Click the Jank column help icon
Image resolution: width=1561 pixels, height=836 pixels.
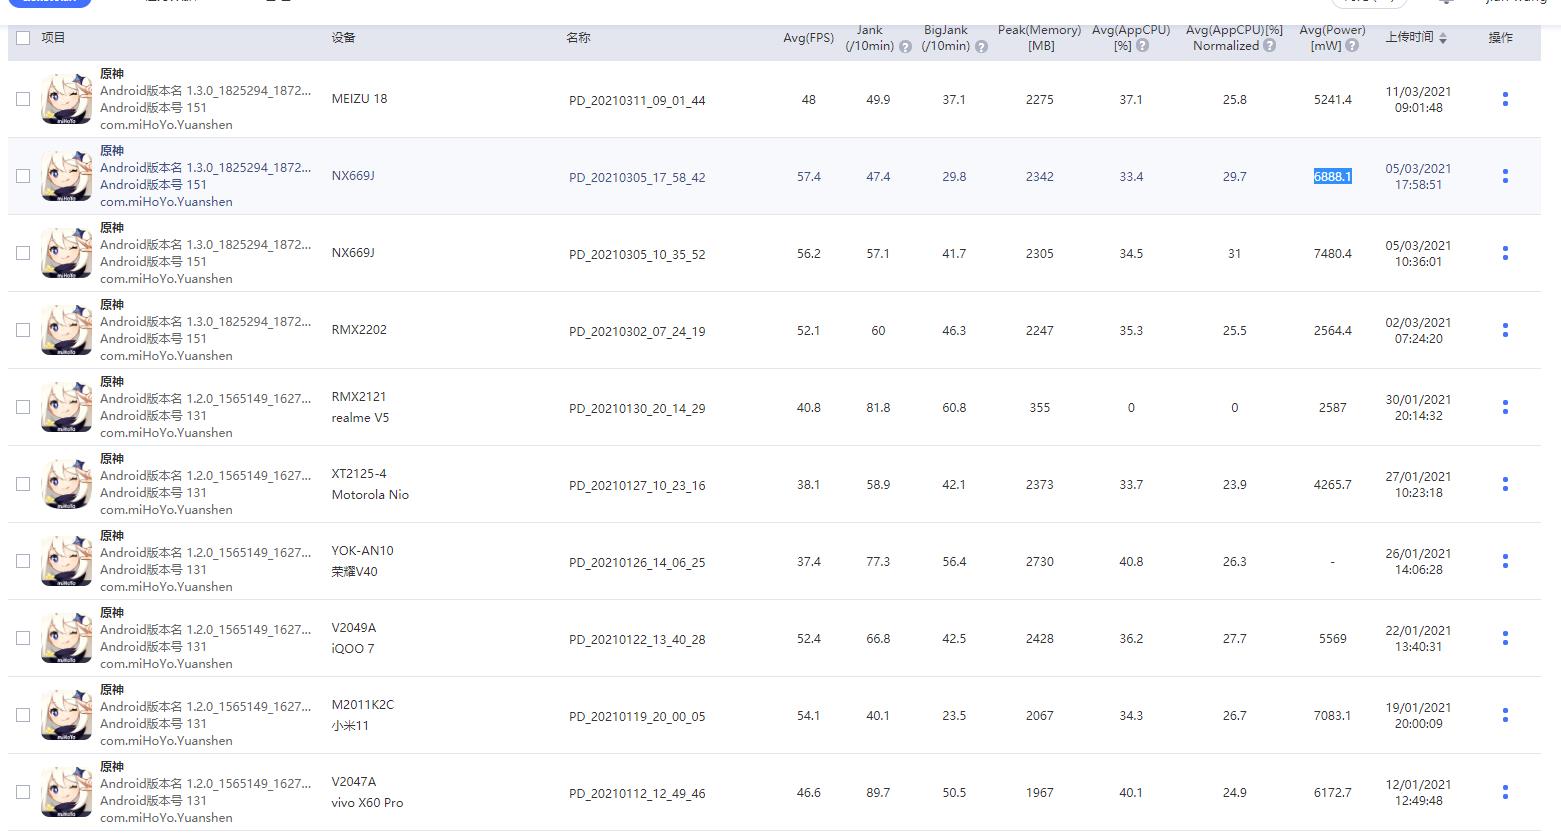905,46
